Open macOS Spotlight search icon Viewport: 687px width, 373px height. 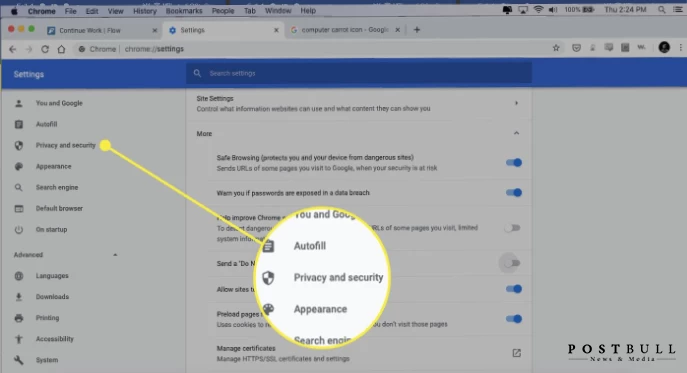[x=662, y=10]
